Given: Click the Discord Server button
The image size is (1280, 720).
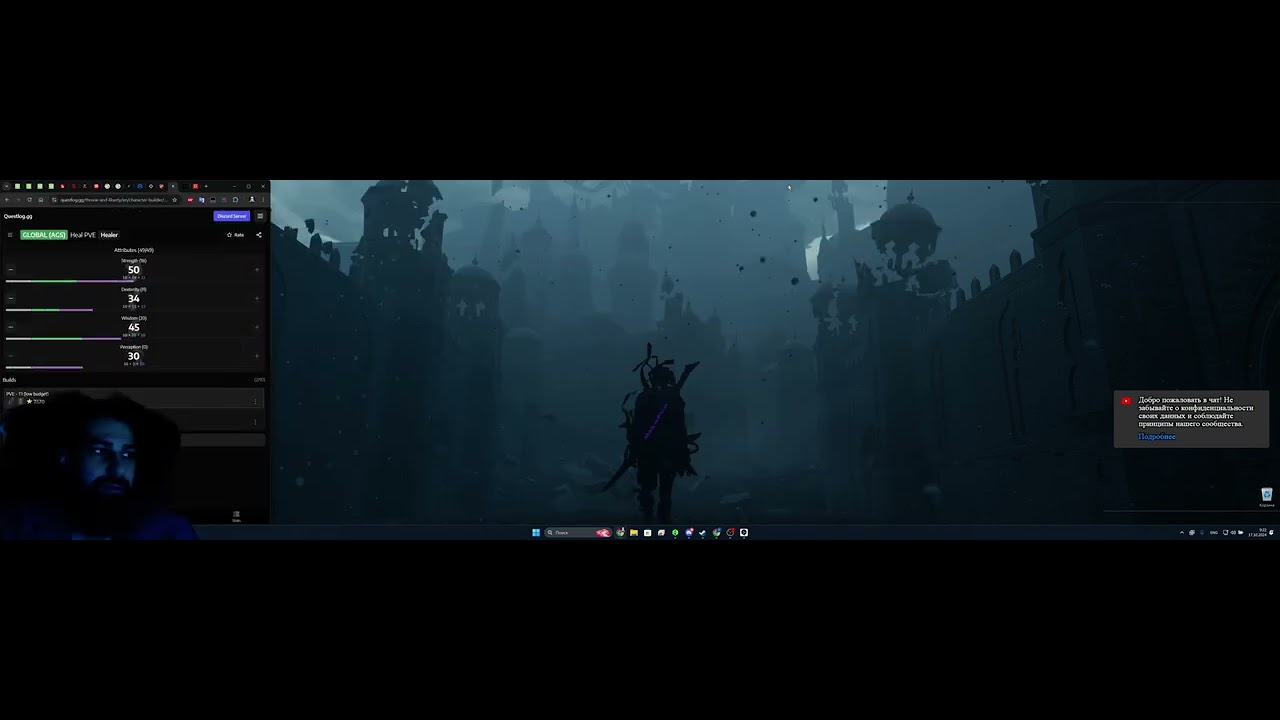Looking at the screenshot, I should 231,216.
